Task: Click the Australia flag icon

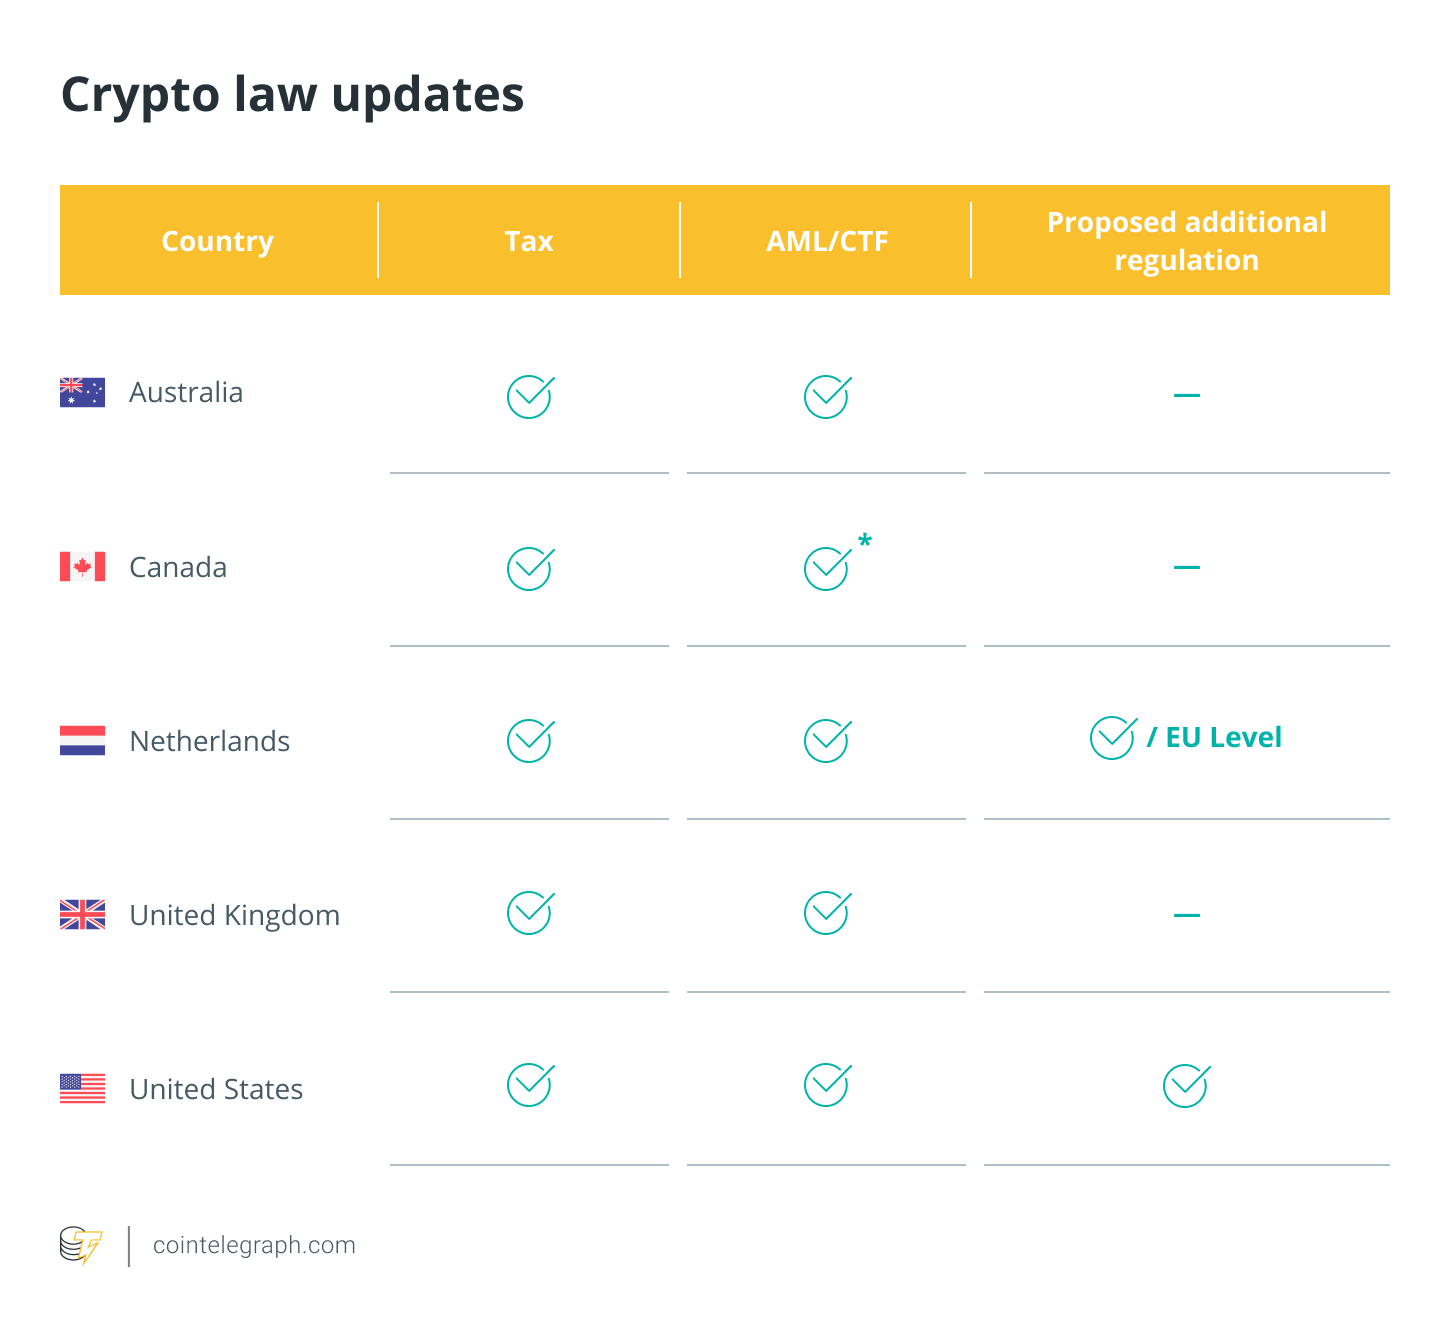Action: tap(82, 393)
